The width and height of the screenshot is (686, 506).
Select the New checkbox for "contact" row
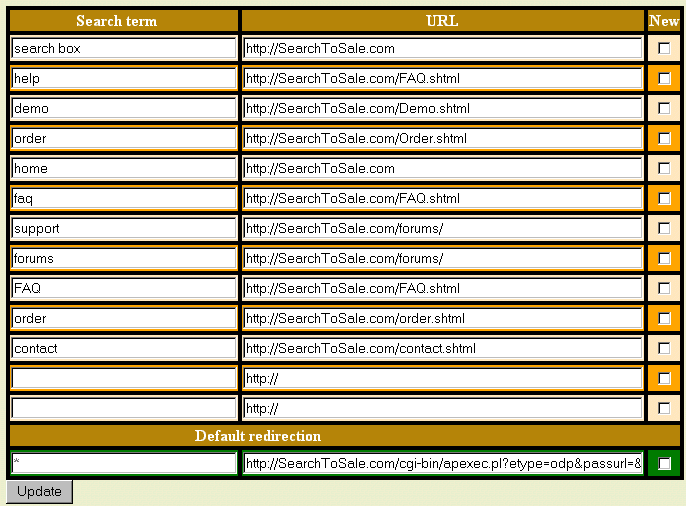click(664, 348)
